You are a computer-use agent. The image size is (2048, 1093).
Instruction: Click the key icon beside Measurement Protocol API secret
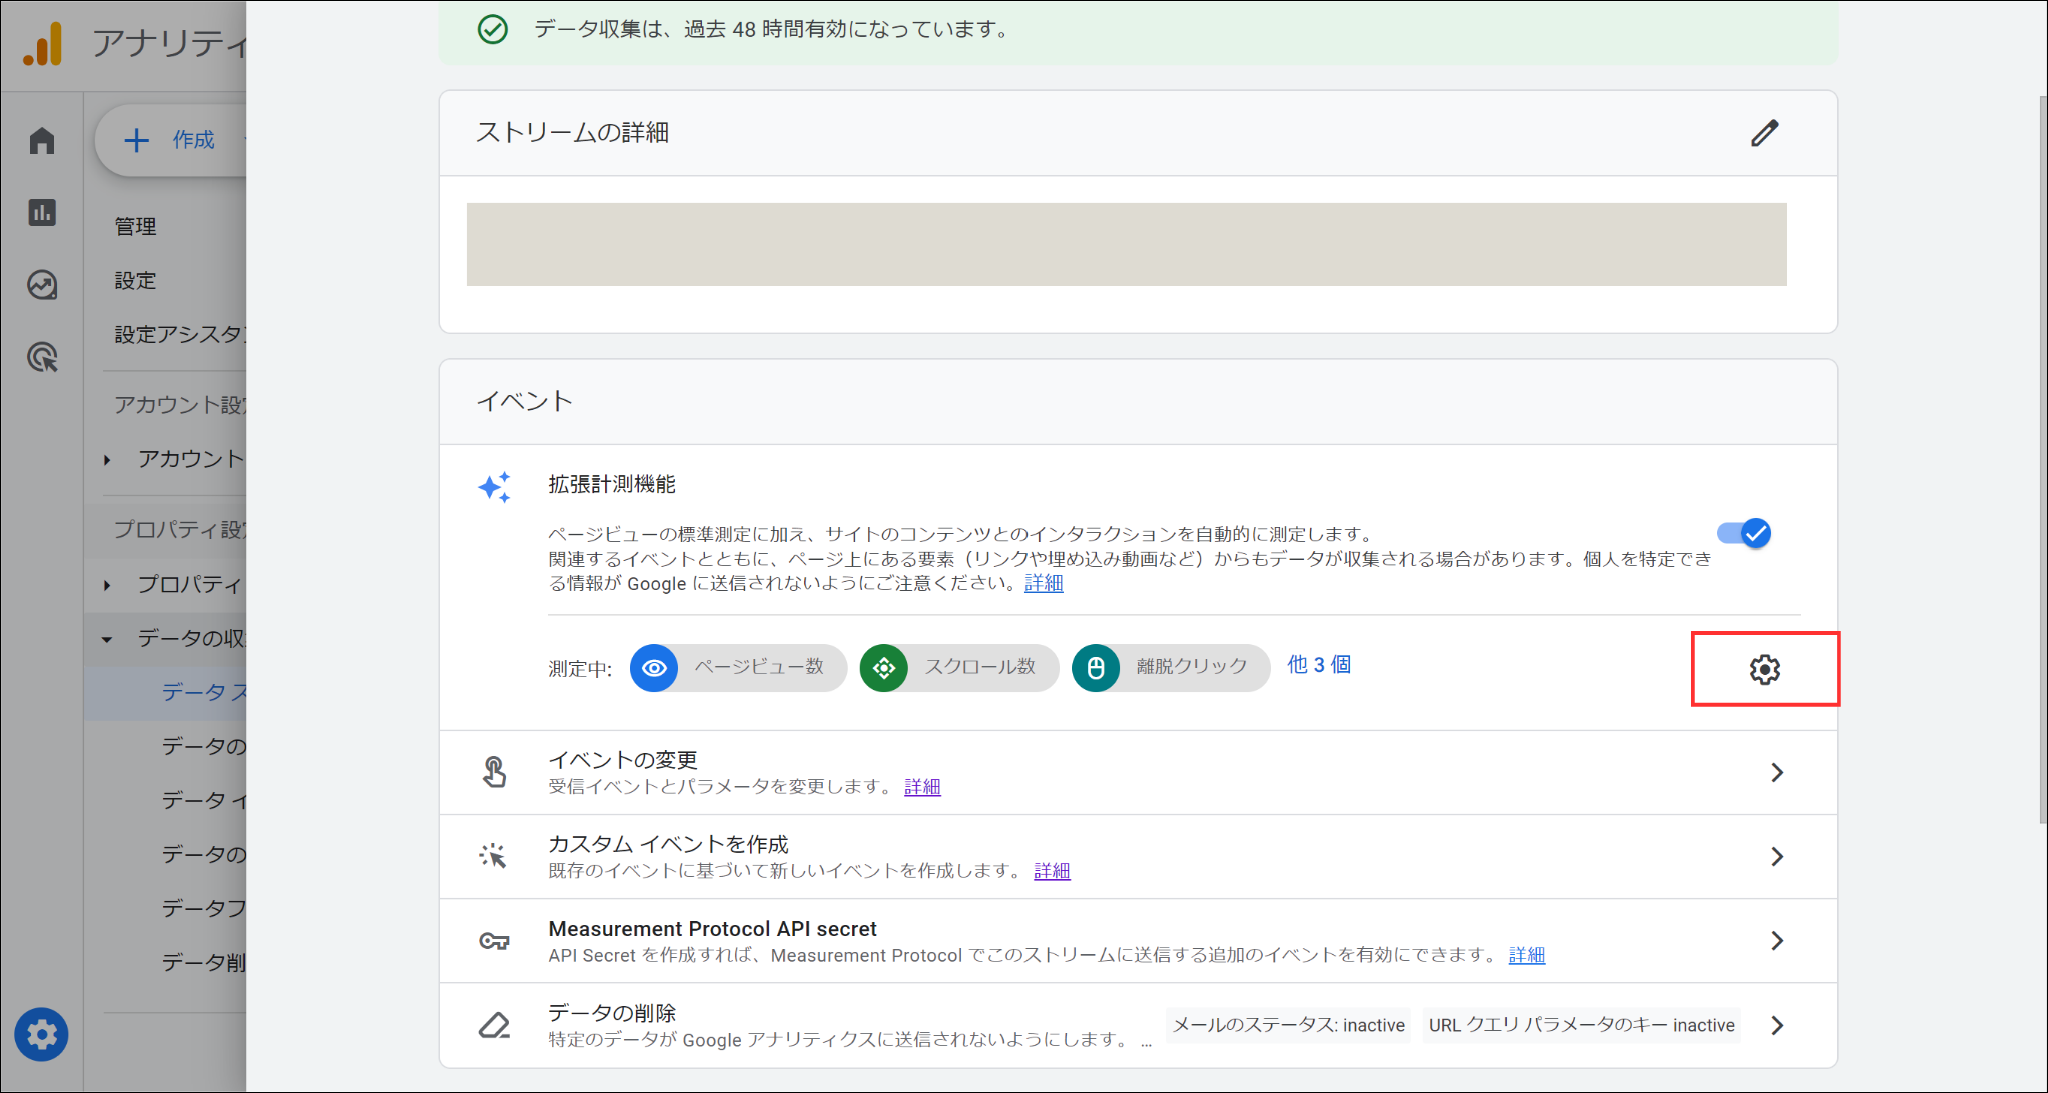tap(494, 941)
